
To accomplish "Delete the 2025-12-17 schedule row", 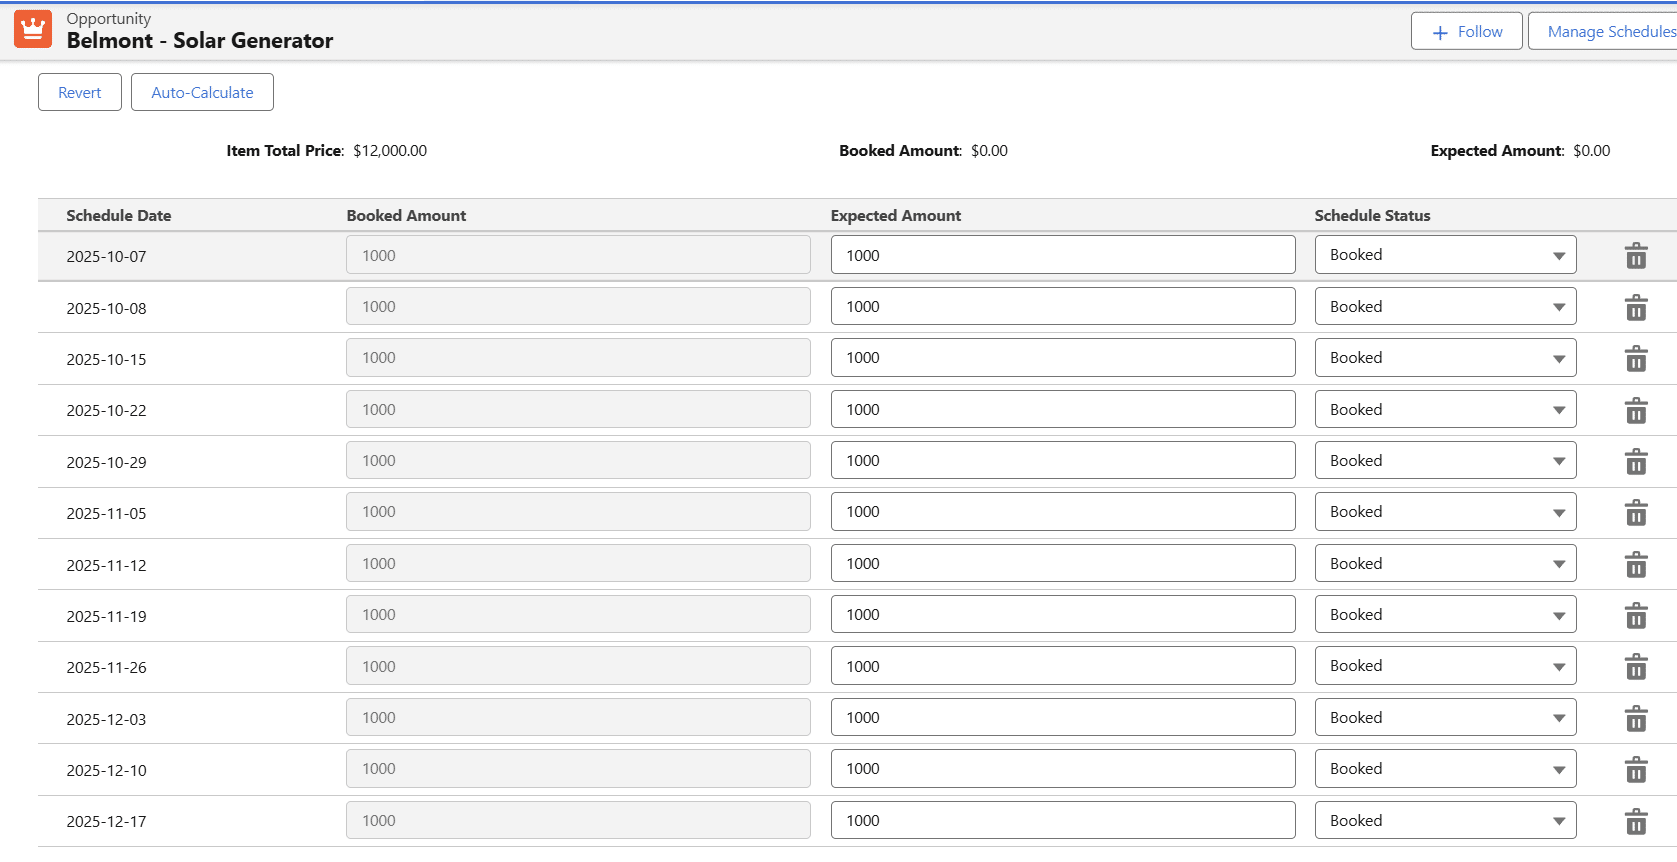I will pyautogui.click(x=1635, y=822).
